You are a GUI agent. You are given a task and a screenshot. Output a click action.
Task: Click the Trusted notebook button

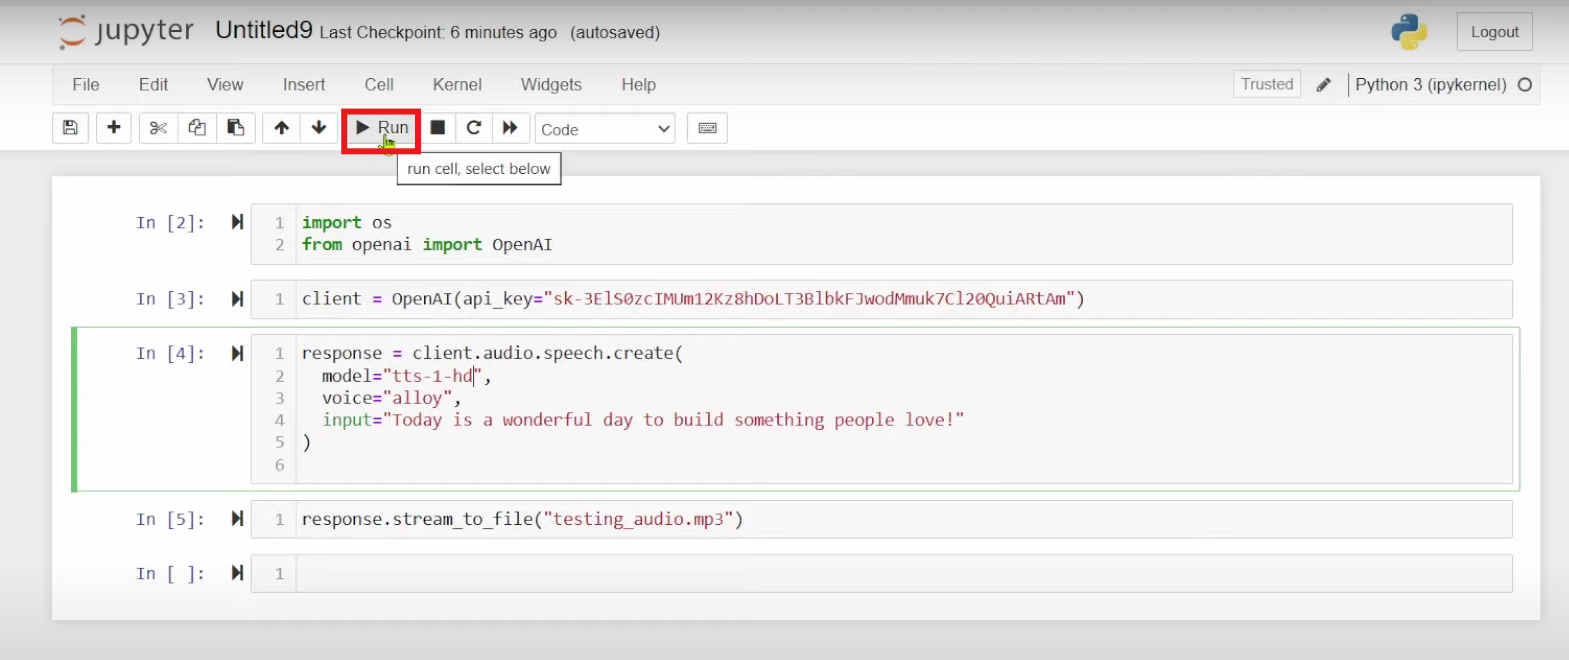tap(1267, 84)
